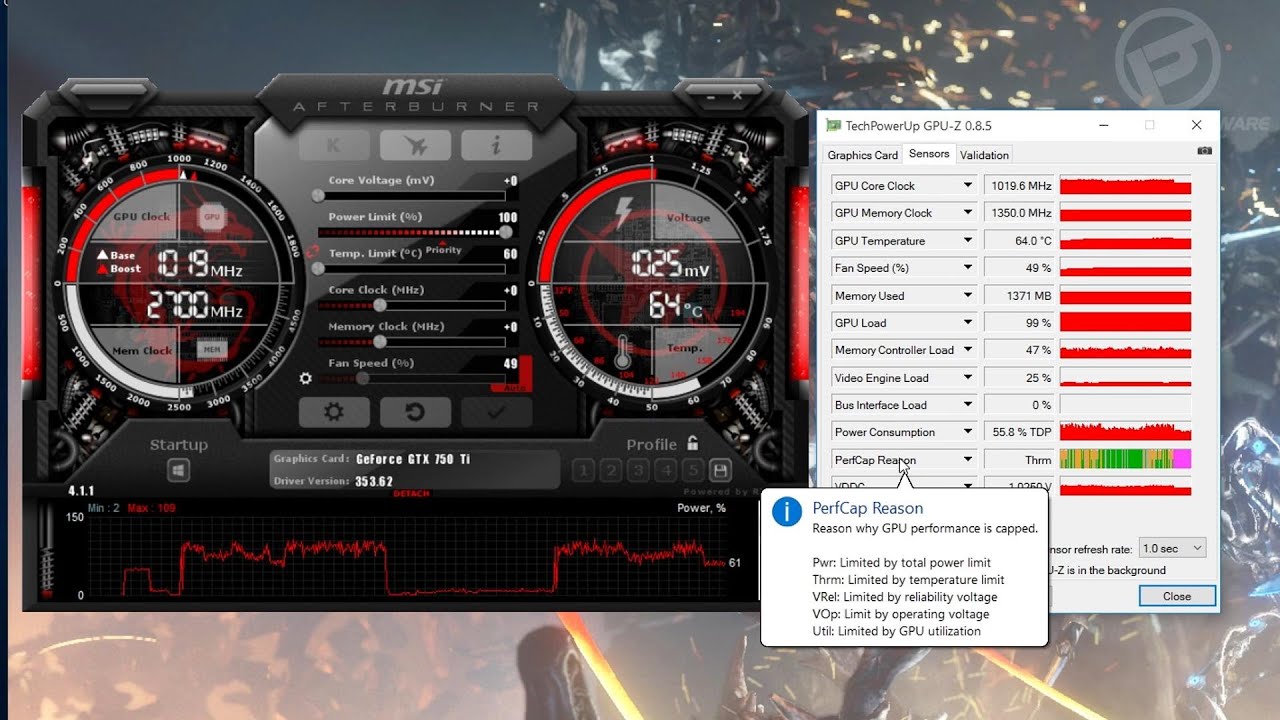Click the Power % monitoring graph in Afterburner
This screenshot has height=720, width=1280.
pyautogui.click(x=407, y=557)
